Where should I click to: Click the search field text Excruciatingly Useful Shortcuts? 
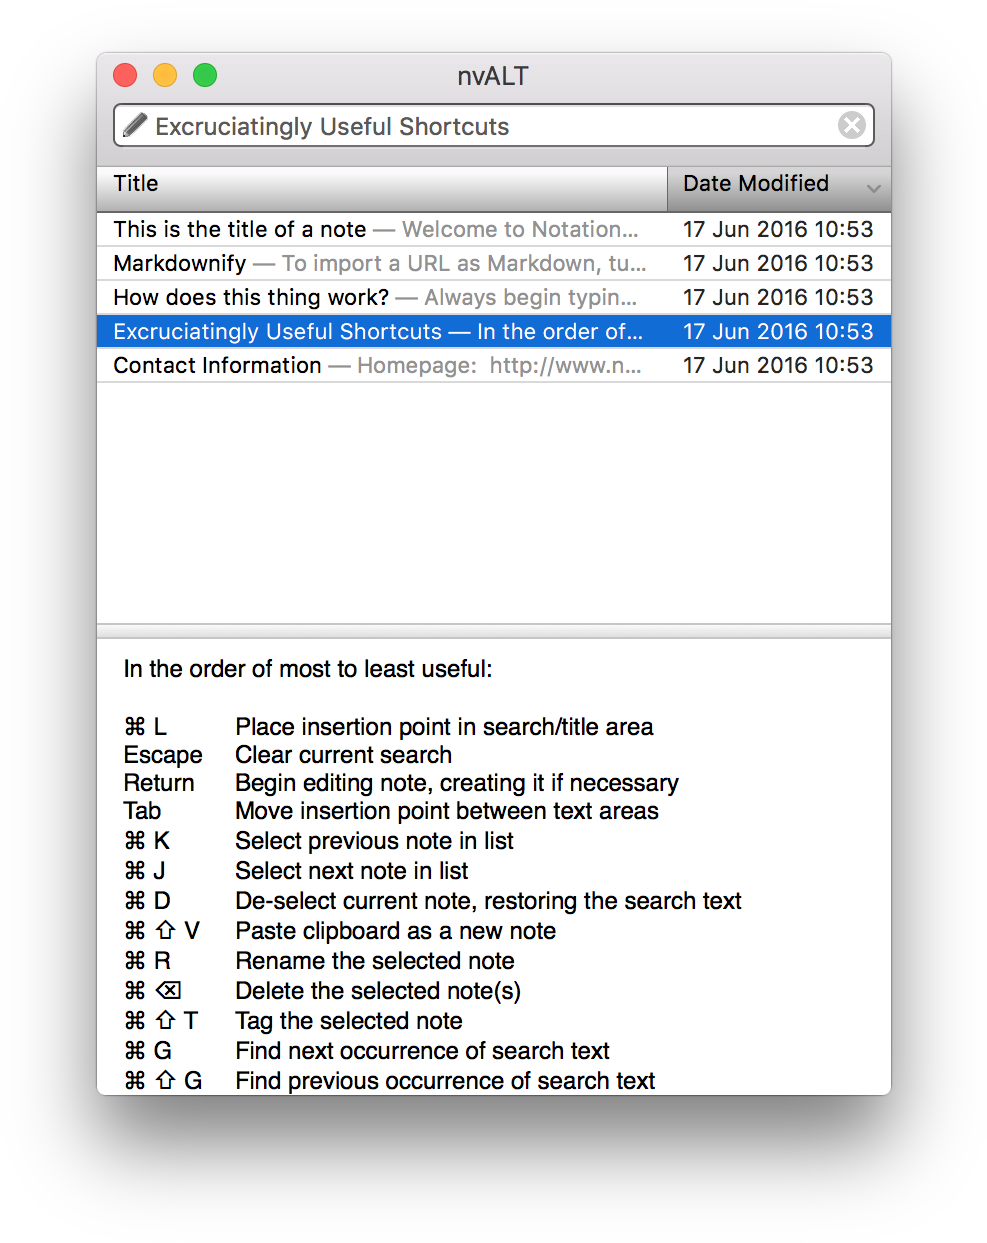point(332,126)
